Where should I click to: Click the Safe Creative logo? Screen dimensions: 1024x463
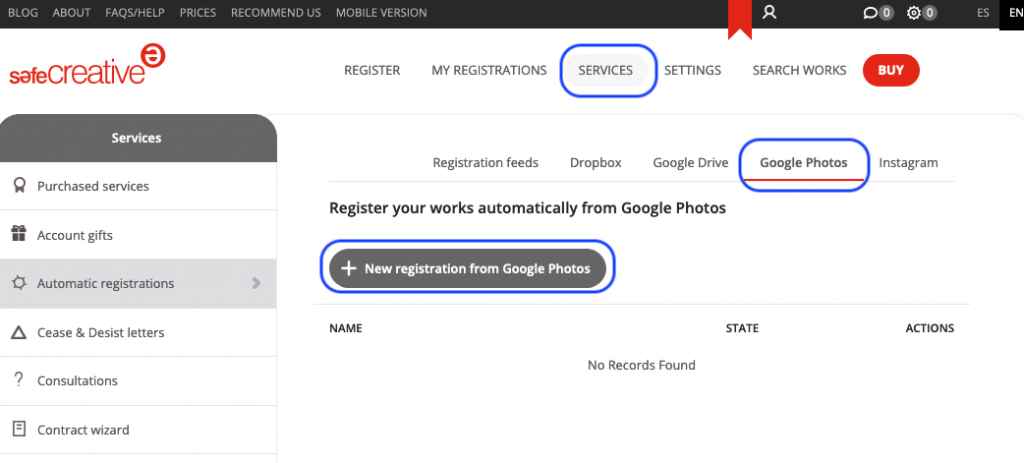[x=87, y=66]
